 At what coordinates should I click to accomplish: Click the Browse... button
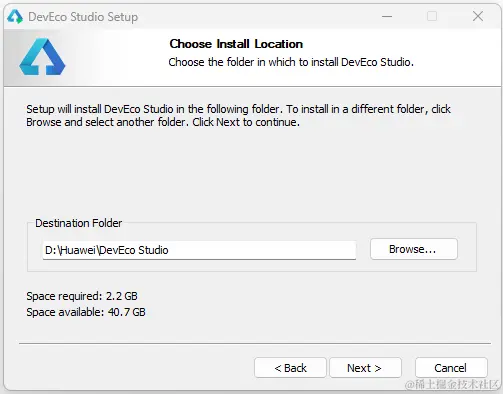(x=414, y=249)
